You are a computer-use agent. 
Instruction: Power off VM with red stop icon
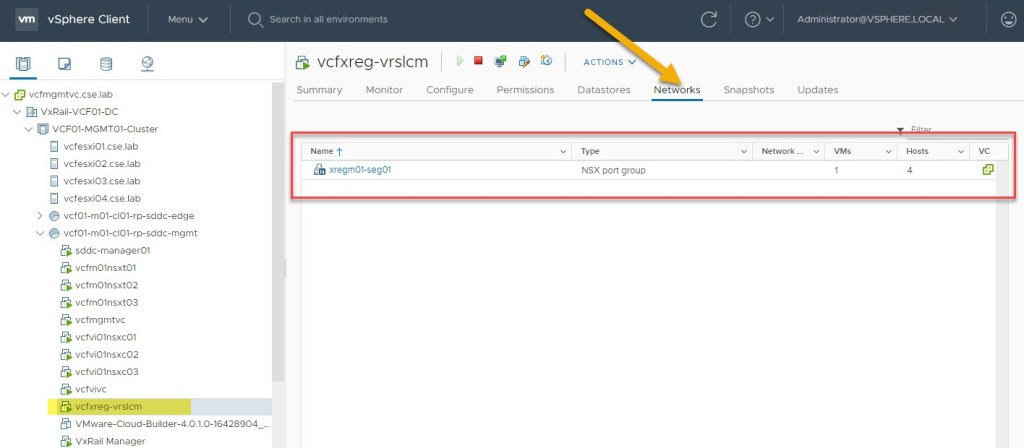click(x=478, y=61)
